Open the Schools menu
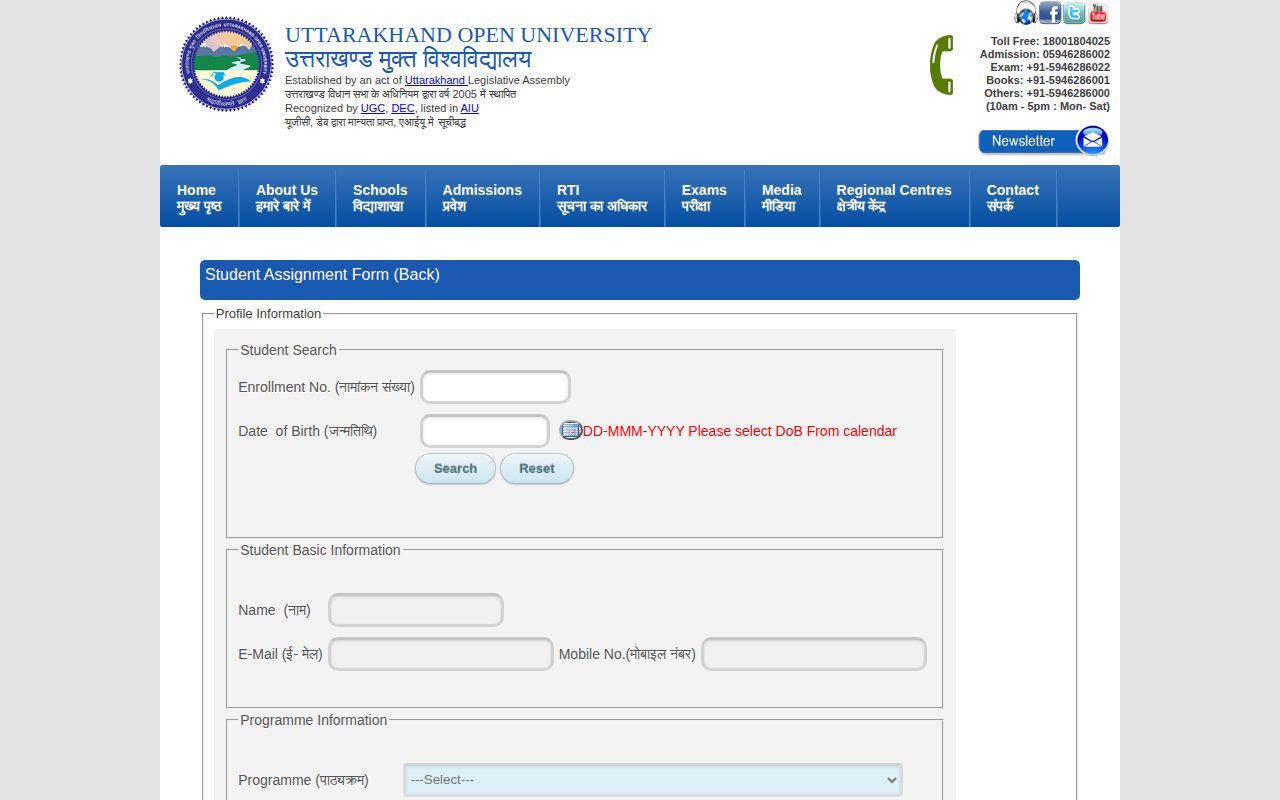 coord(380,197)
